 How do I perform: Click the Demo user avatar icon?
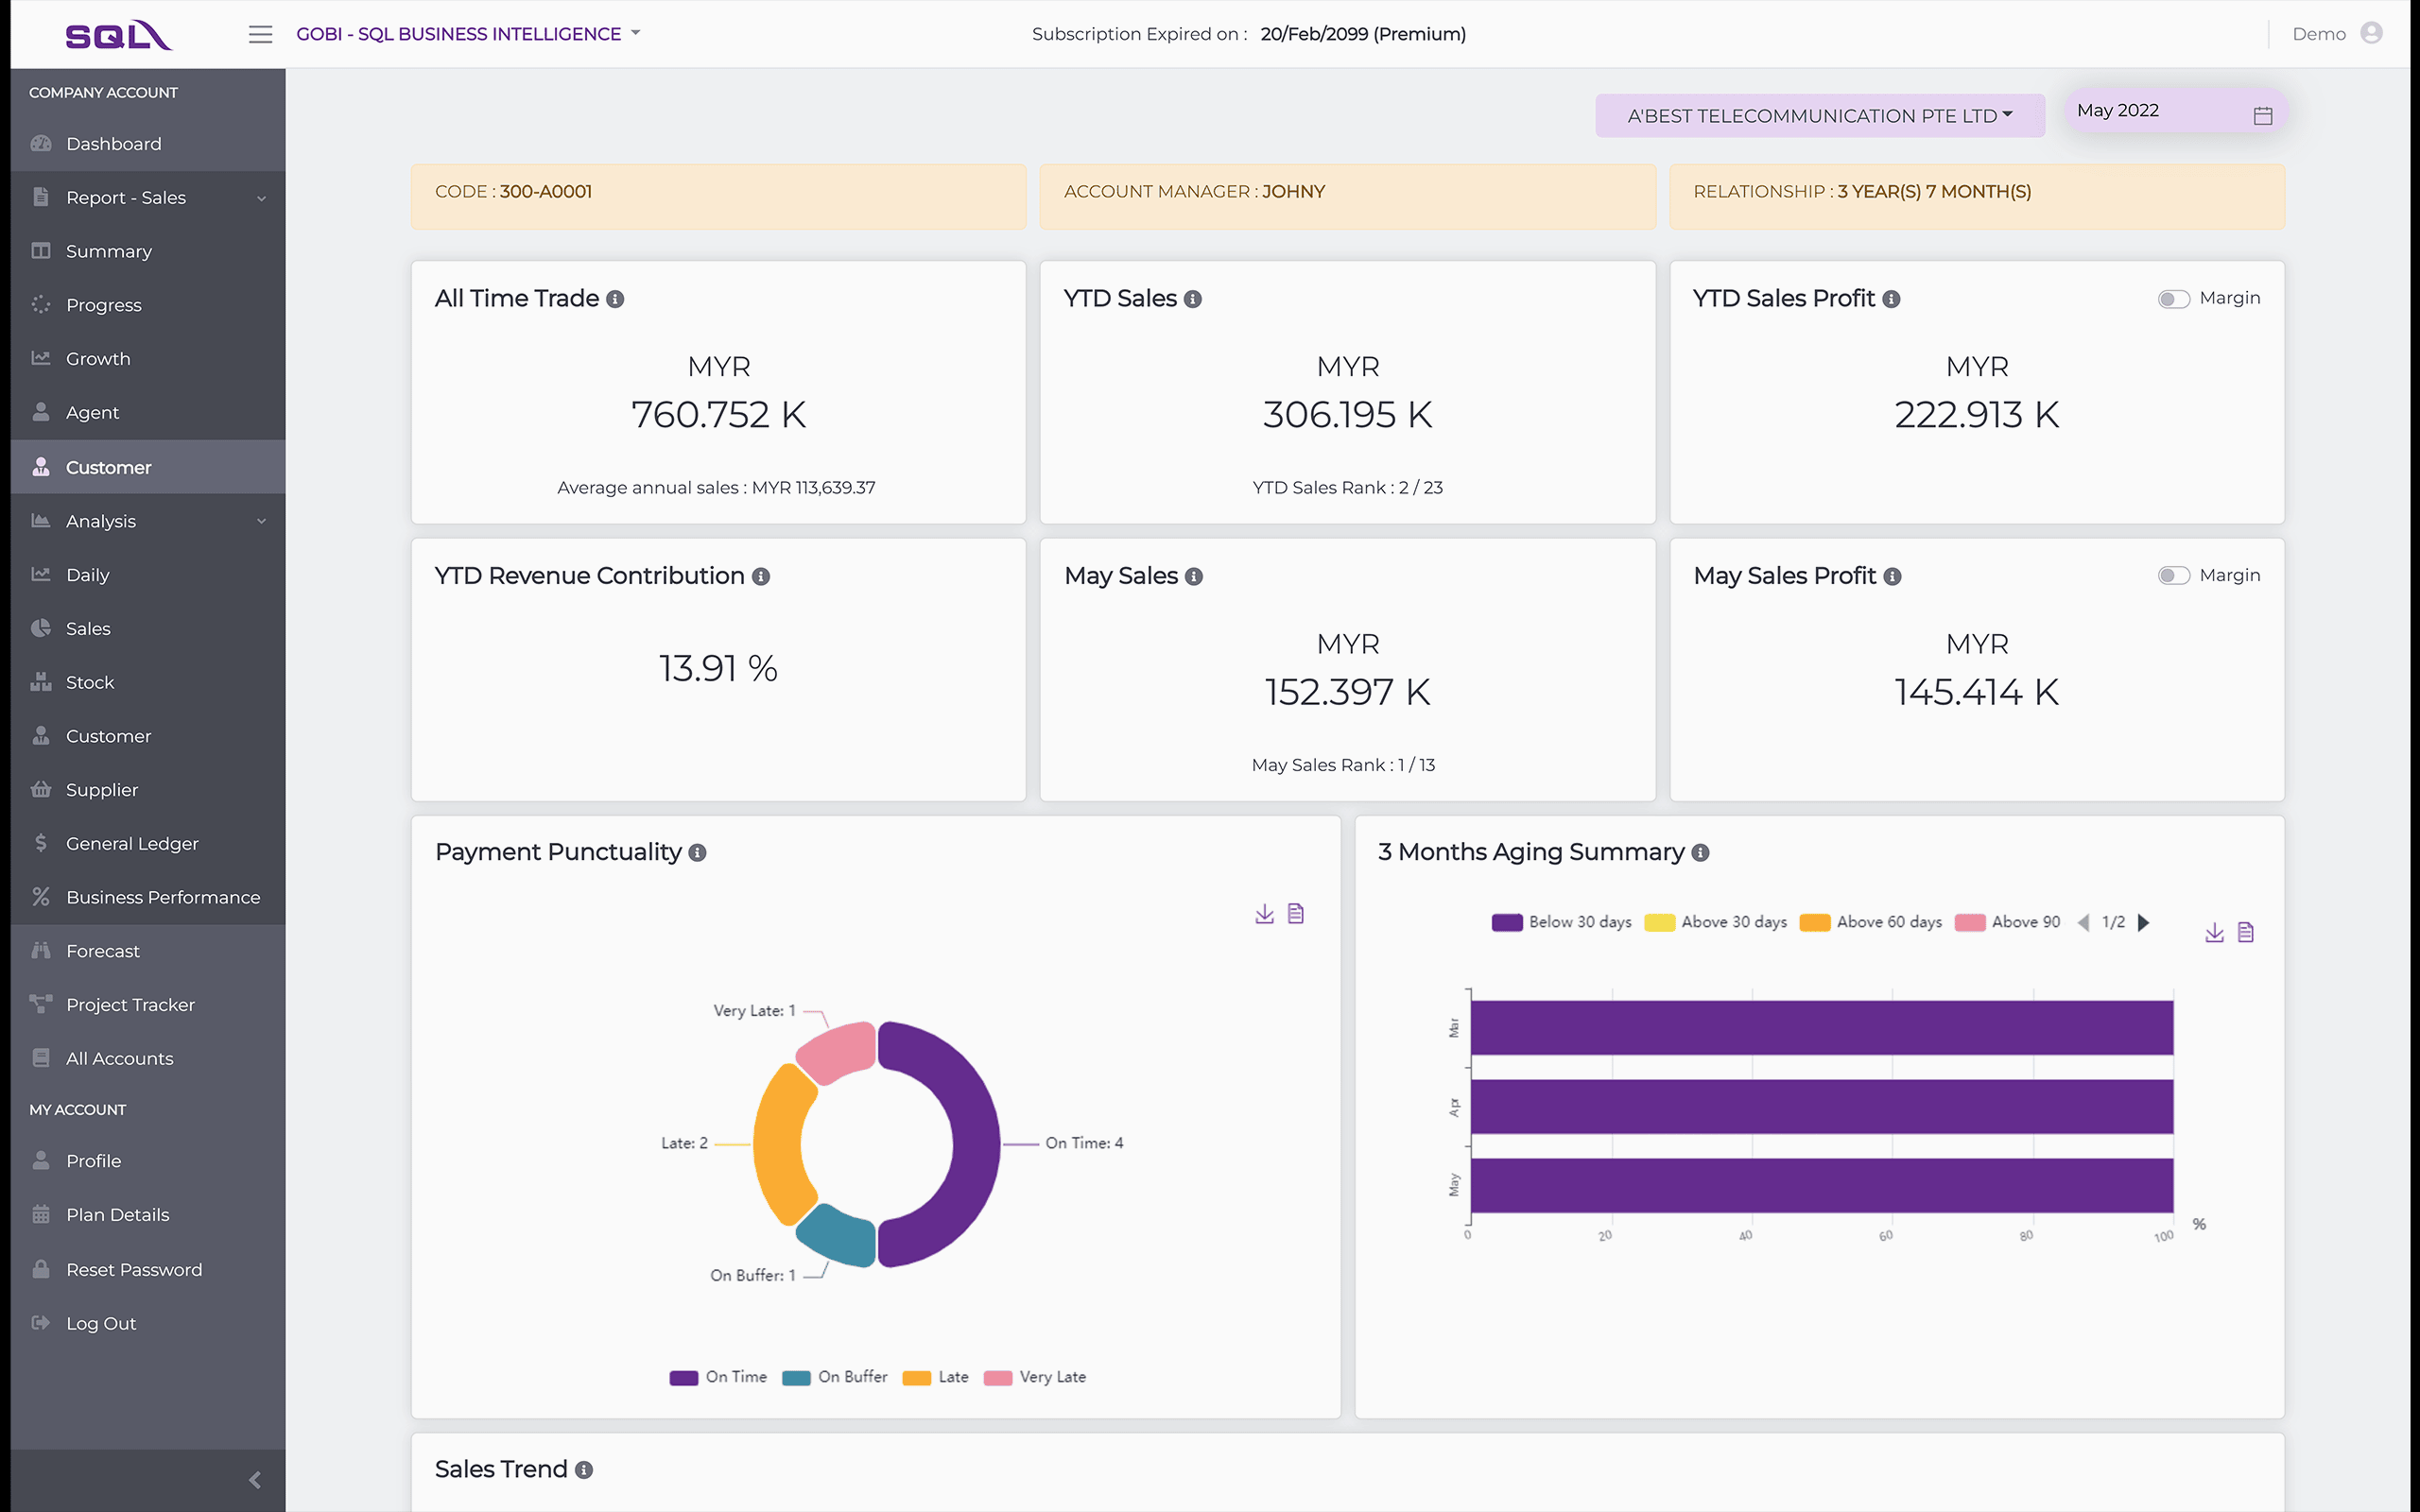tap(2371, 33)
